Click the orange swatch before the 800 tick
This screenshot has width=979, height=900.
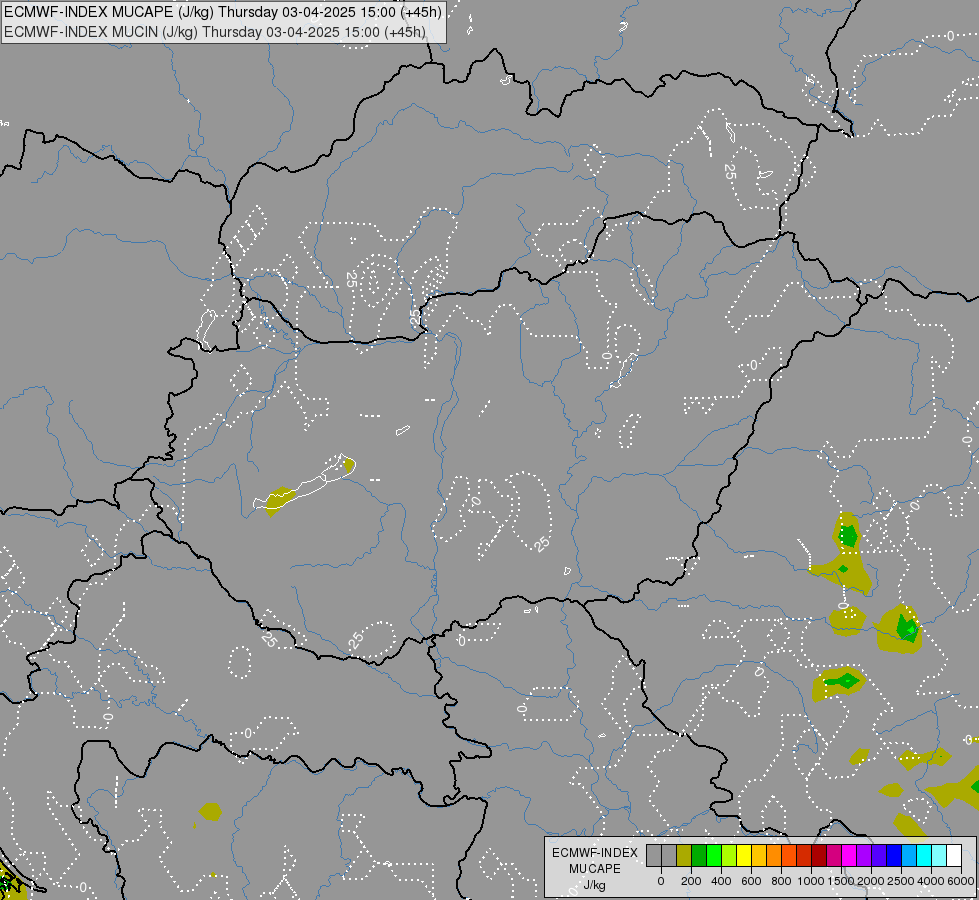(774, 855)
